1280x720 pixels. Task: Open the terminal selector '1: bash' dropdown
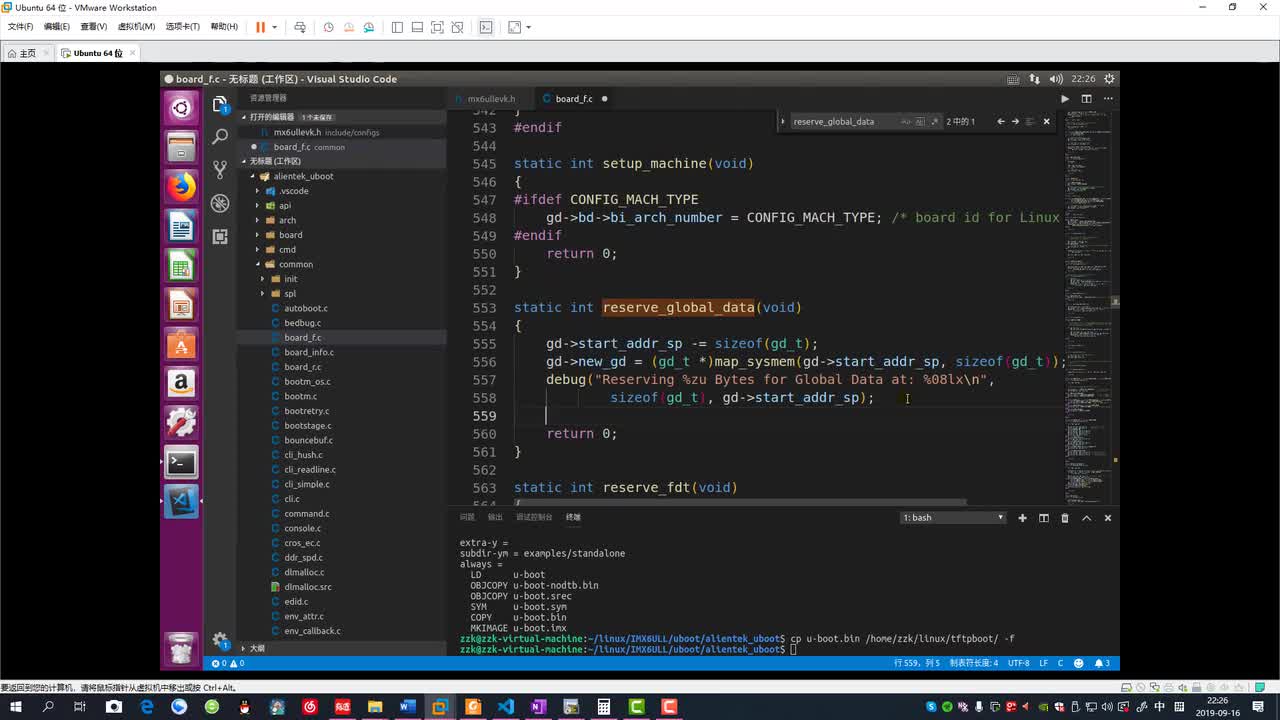tap(953, 518)
